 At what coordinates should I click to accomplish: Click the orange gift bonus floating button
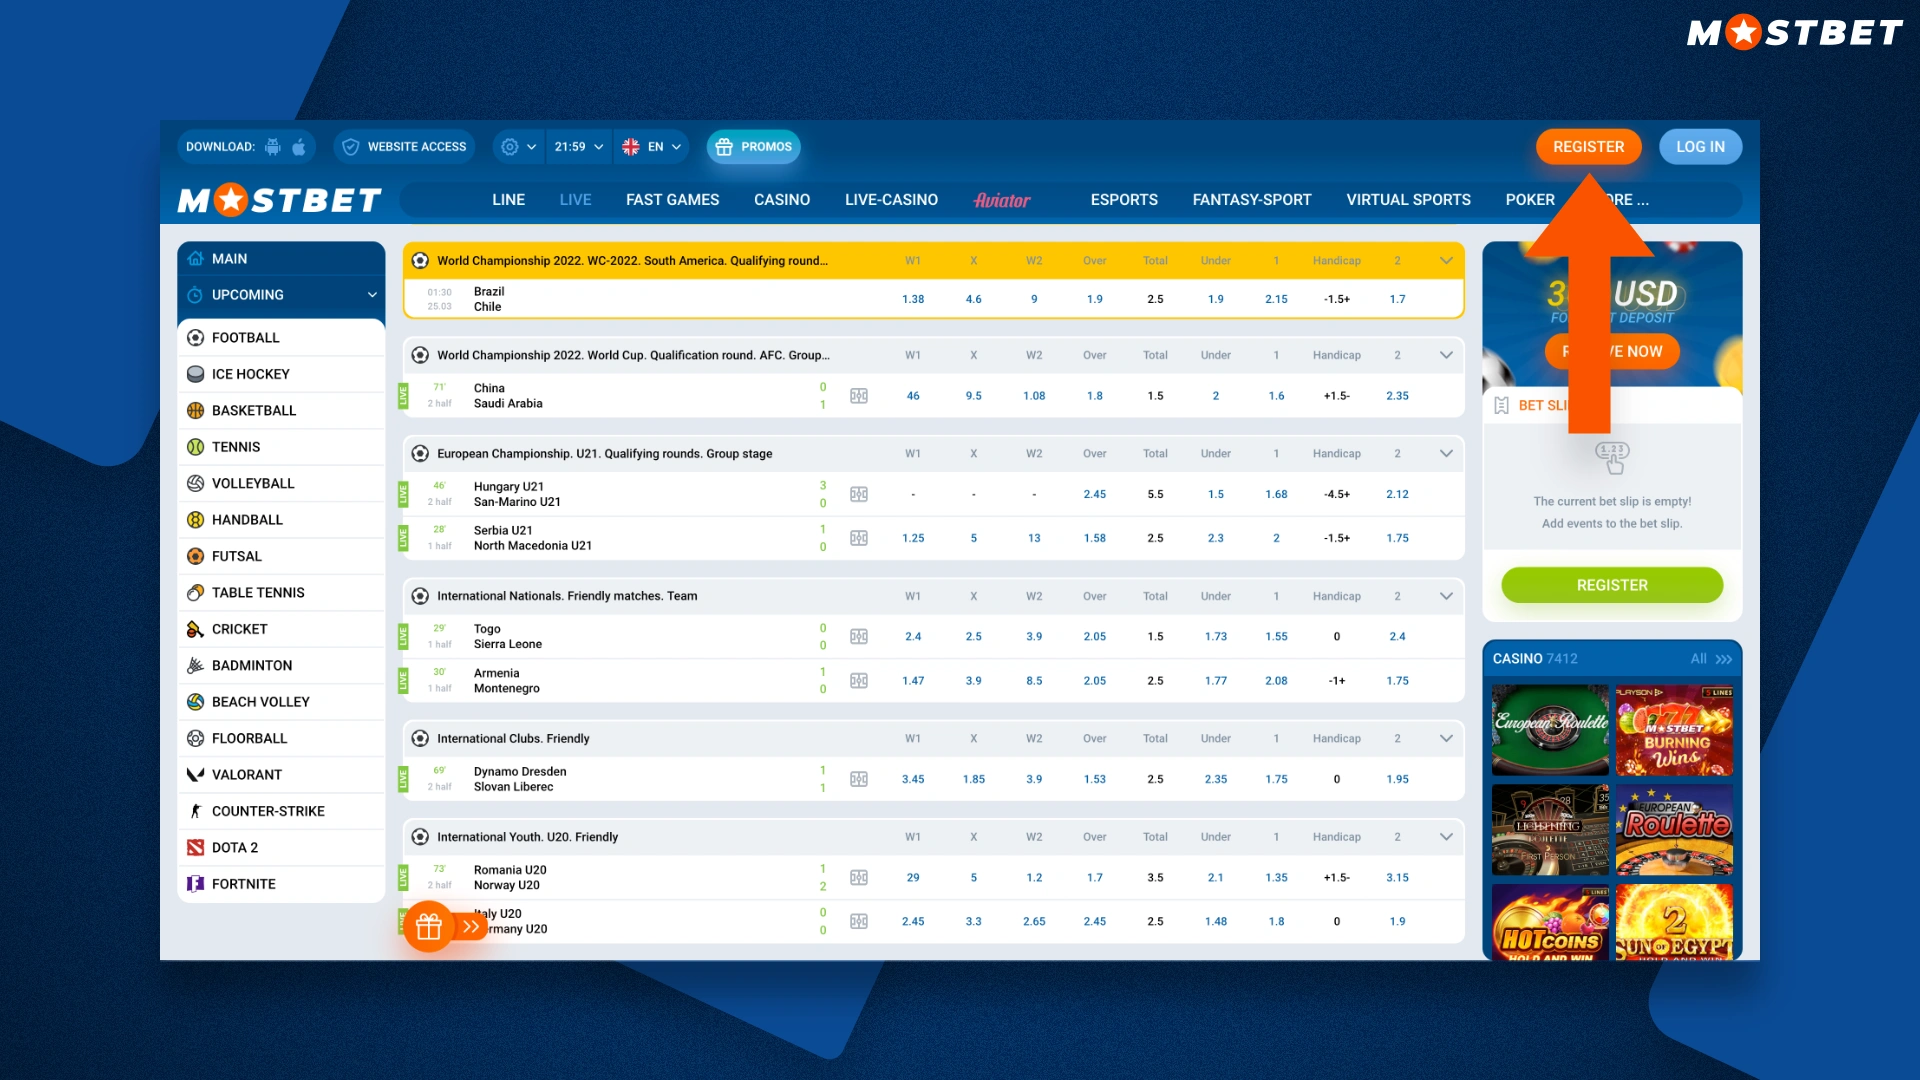coord(429,927)
